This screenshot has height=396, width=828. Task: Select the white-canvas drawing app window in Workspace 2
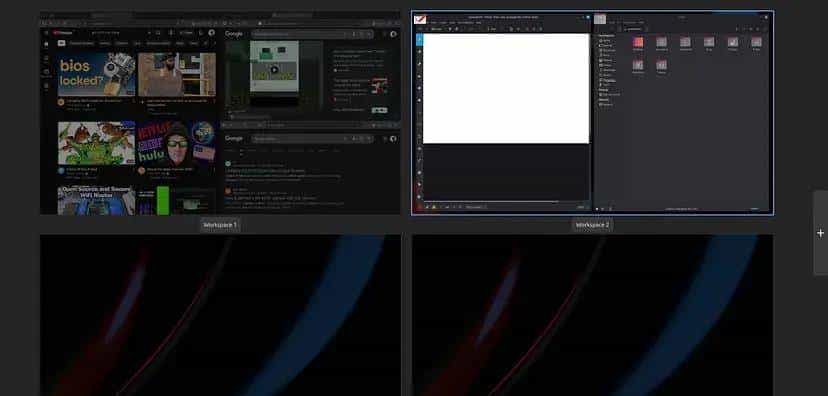click(x=502, y=113)
